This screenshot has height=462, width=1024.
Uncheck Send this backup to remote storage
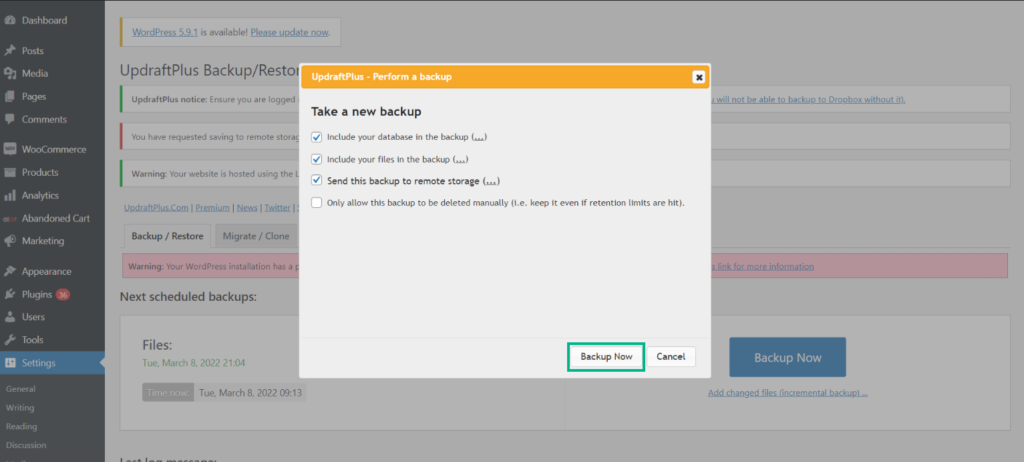tap(317, 180)
